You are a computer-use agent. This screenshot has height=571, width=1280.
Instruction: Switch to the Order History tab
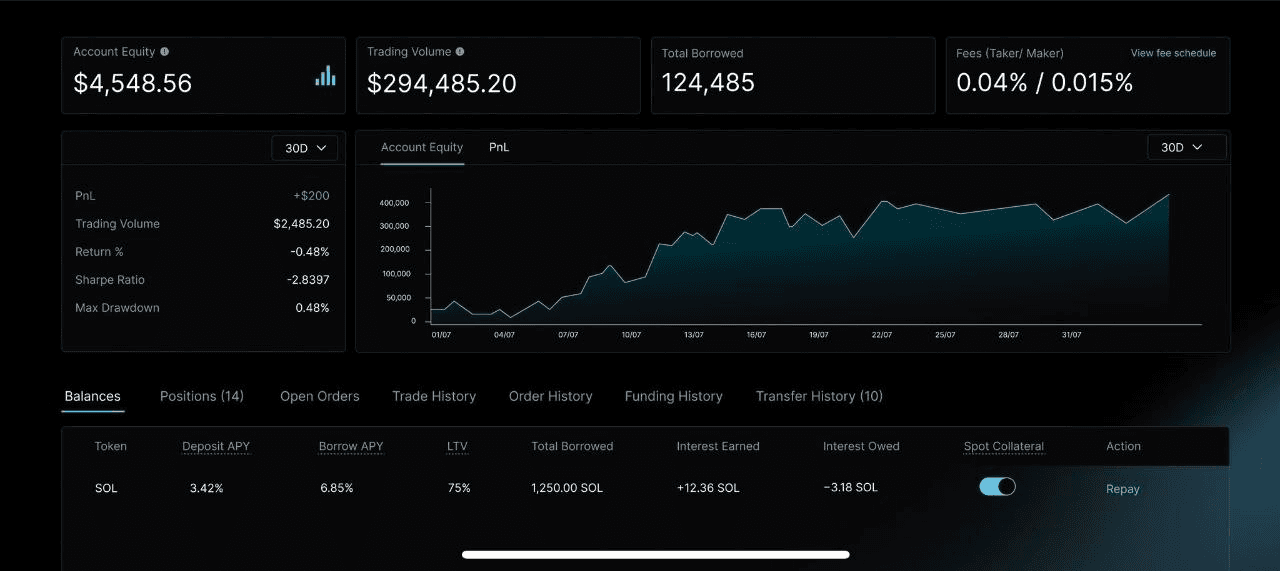pos(551,397)
